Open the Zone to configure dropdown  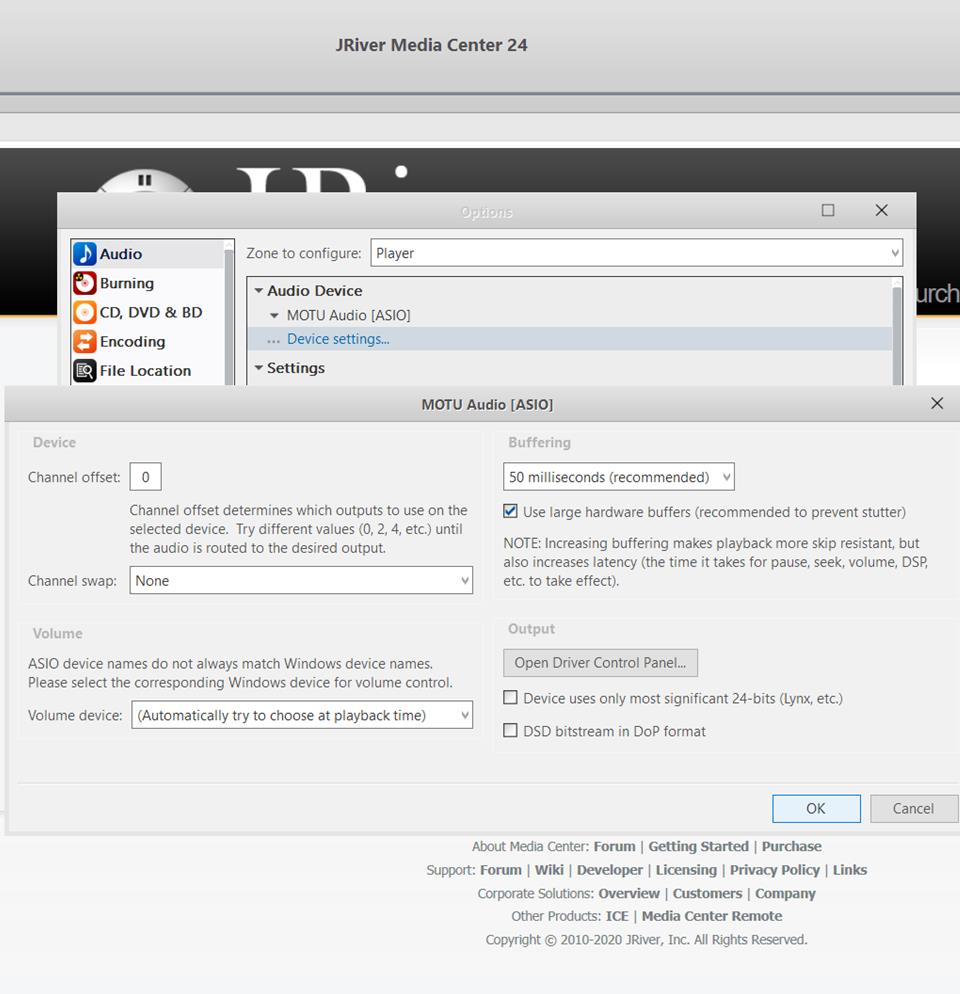click(x=636, y=253)
